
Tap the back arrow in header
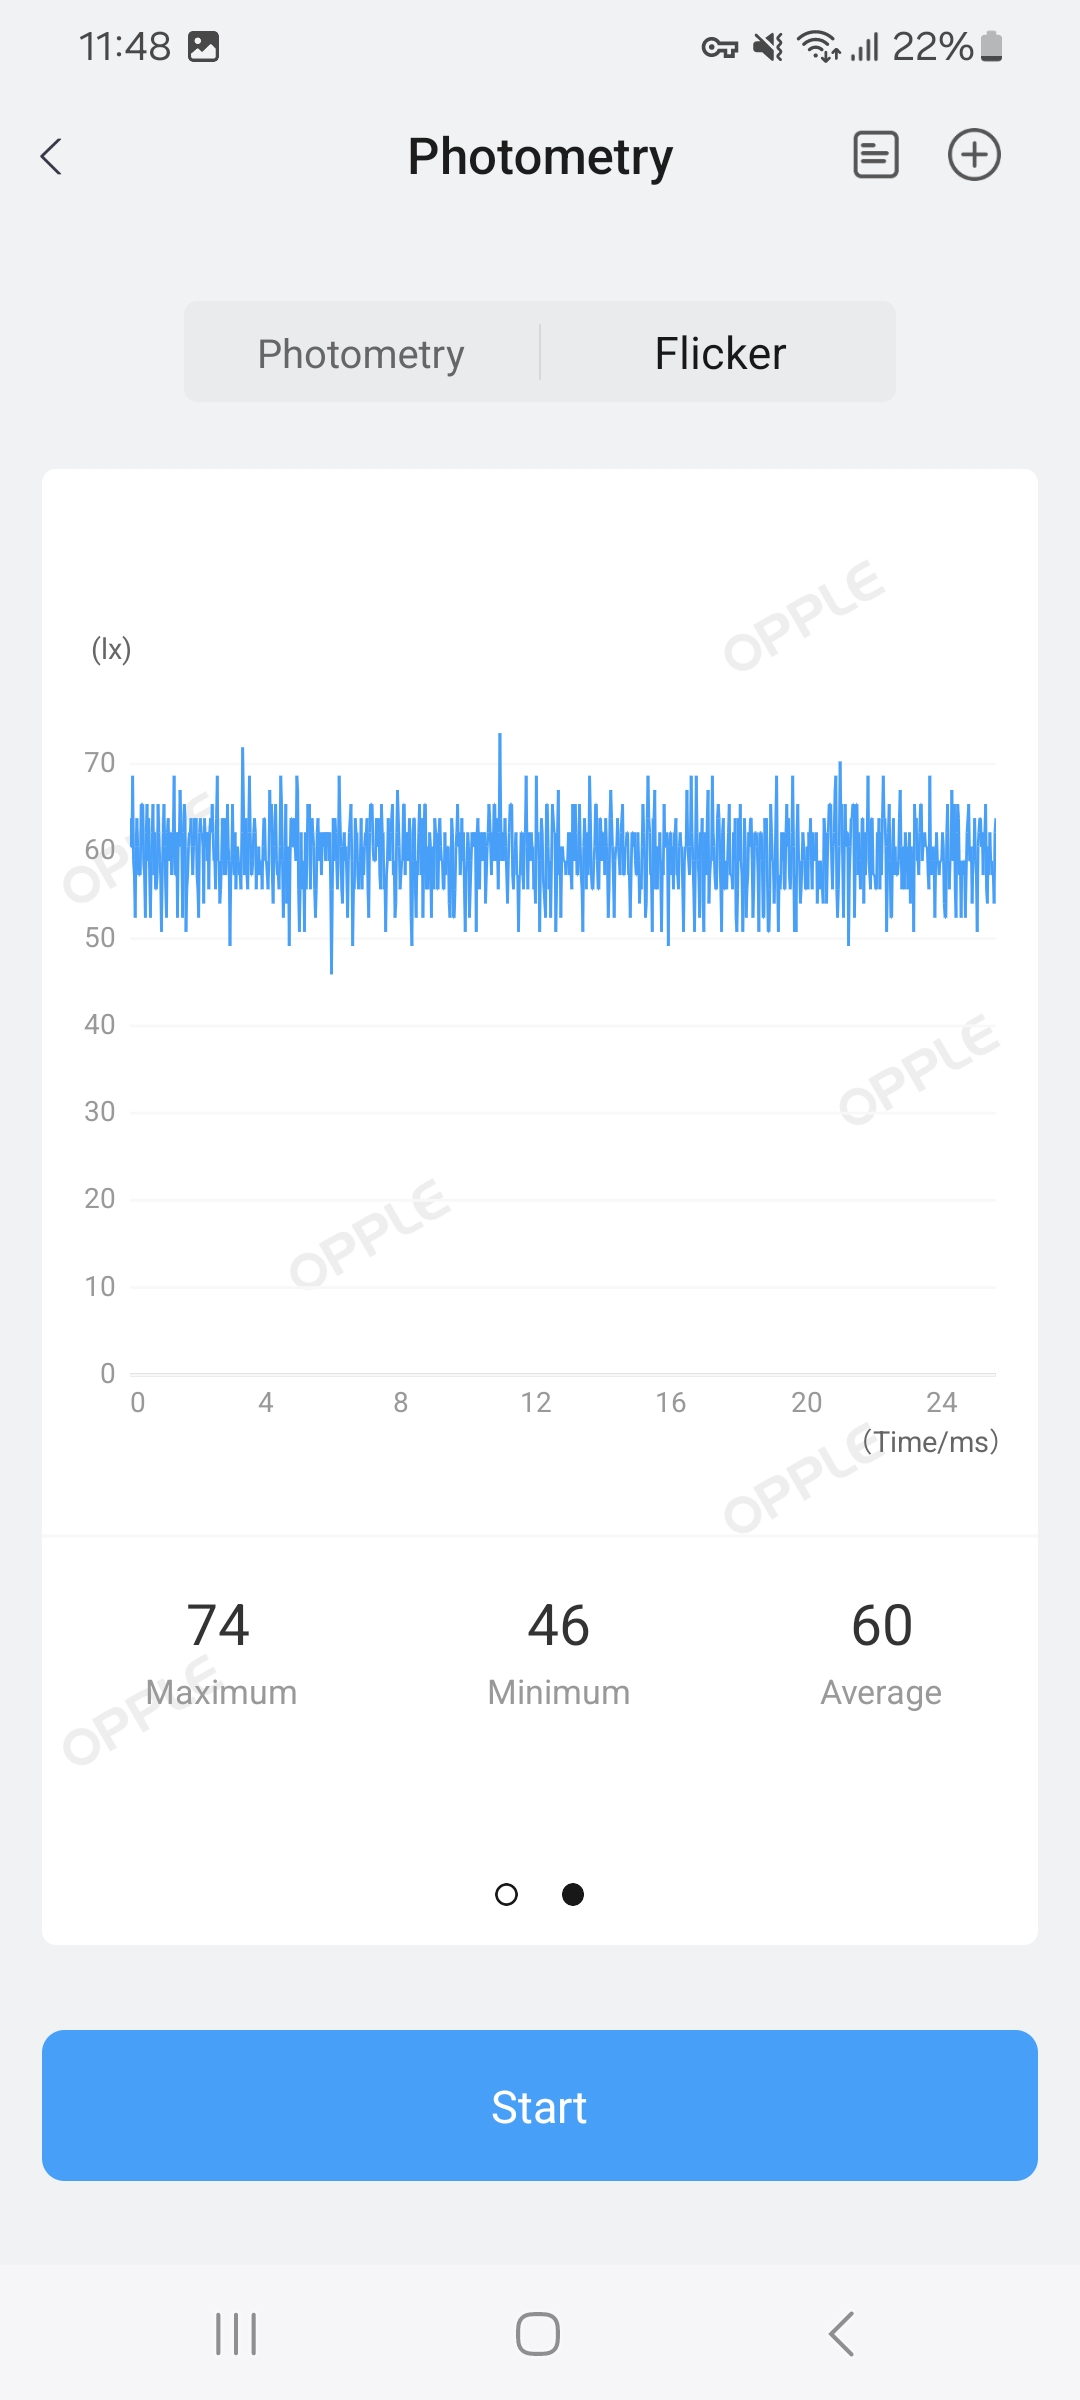point(52,156)
